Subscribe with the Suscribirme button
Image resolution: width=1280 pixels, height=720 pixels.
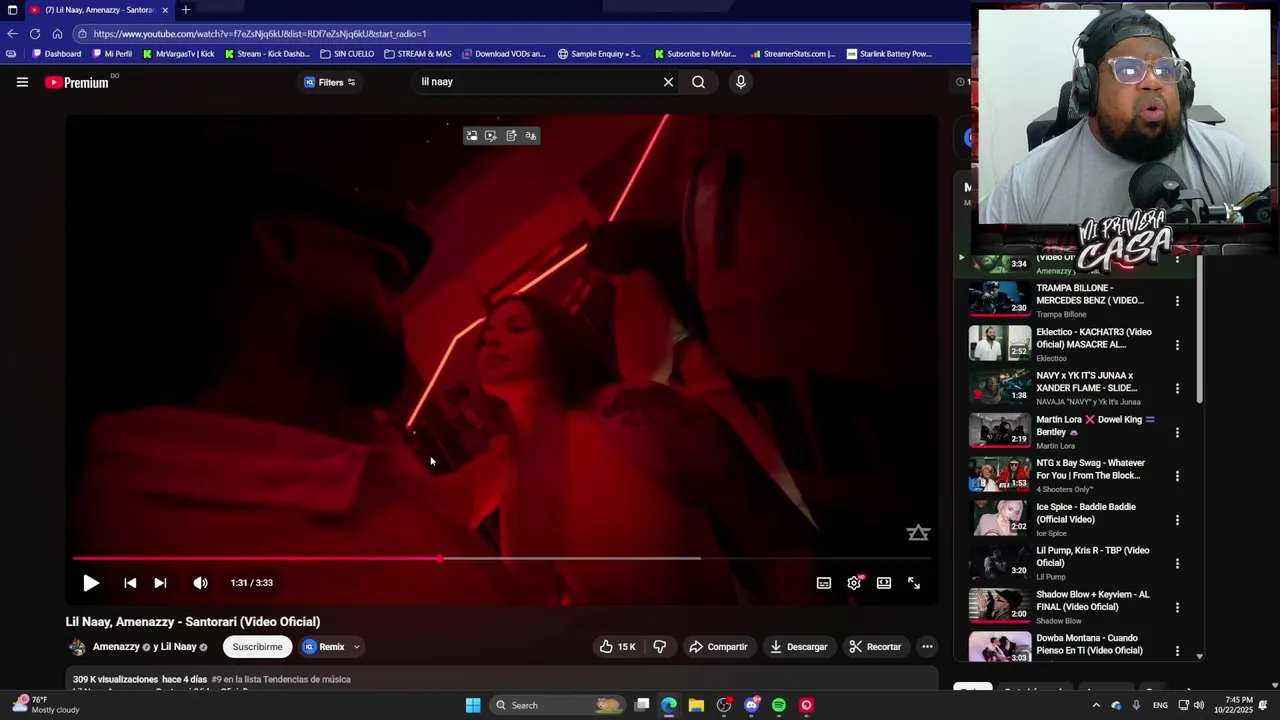[257, 647]
